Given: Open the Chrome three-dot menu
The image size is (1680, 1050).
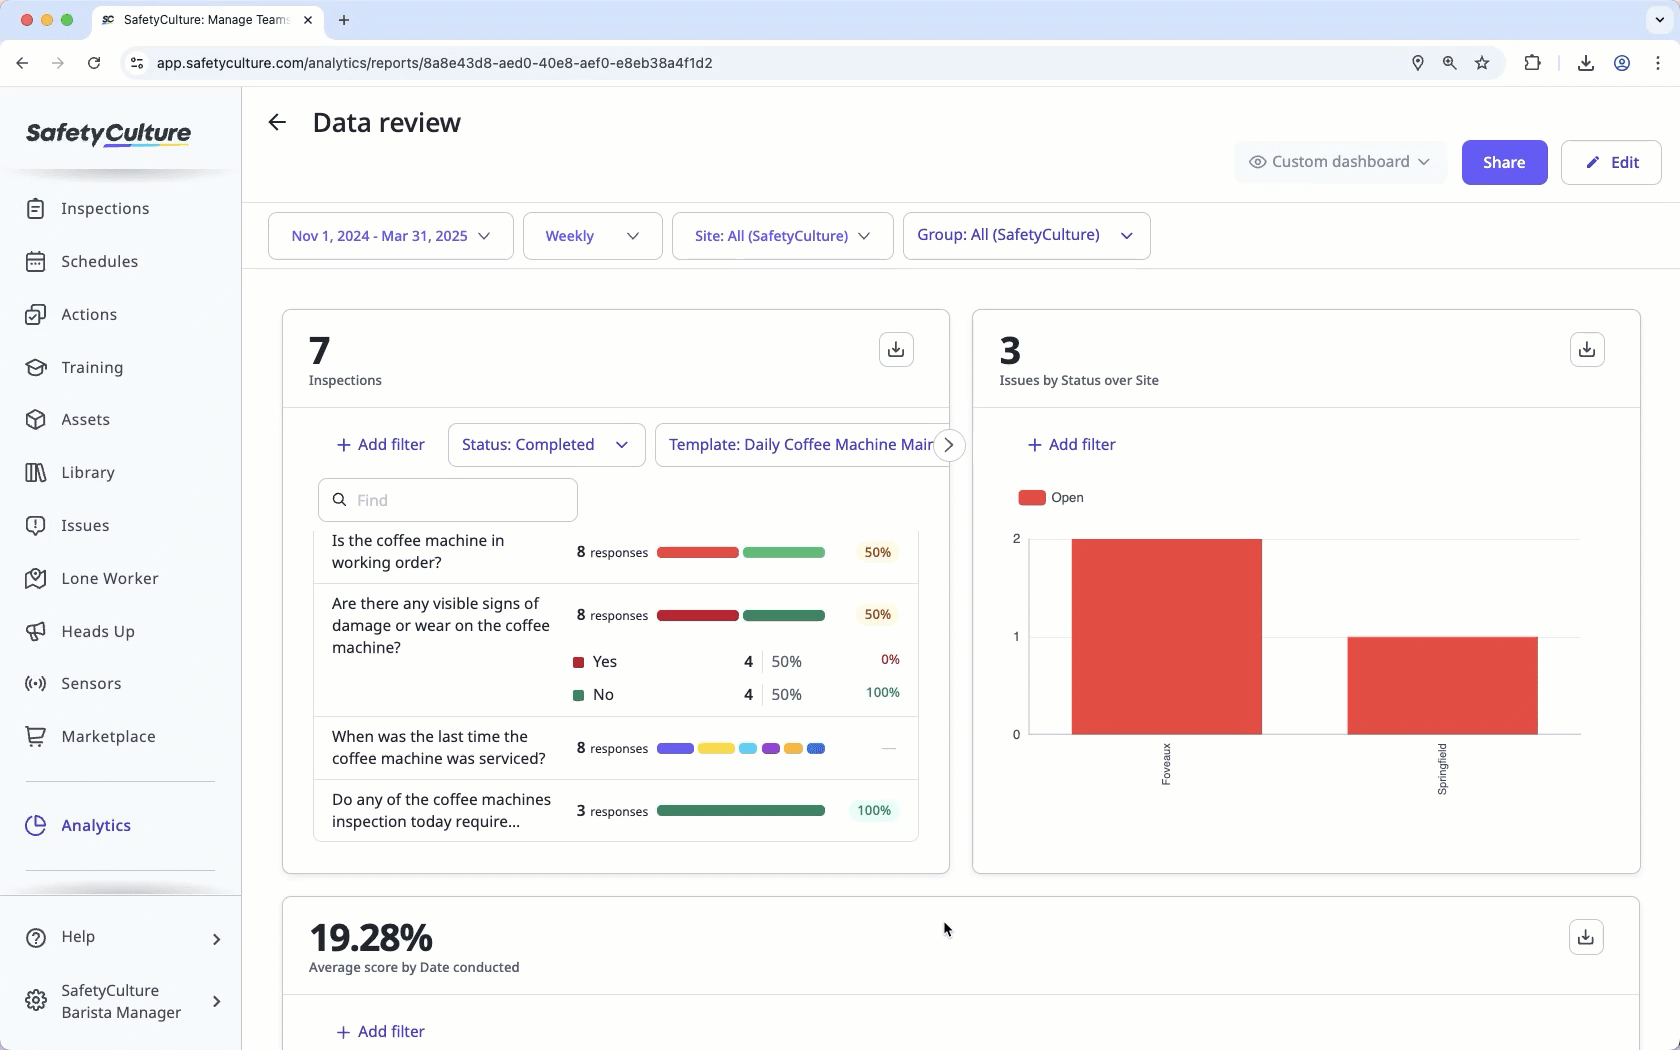Looking at the screenshot, I should tap(1658, 63).
